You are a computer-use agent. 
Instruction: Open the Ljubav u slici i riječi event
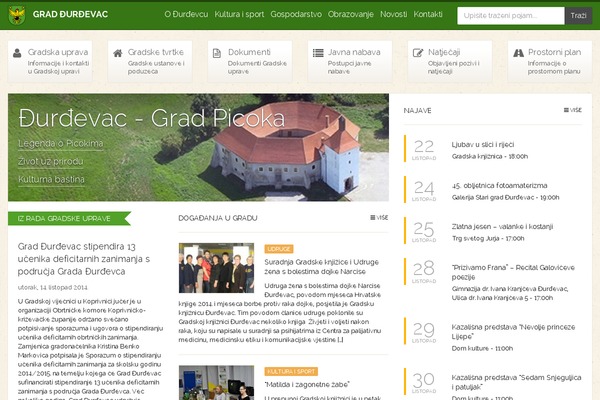(483, 145)
